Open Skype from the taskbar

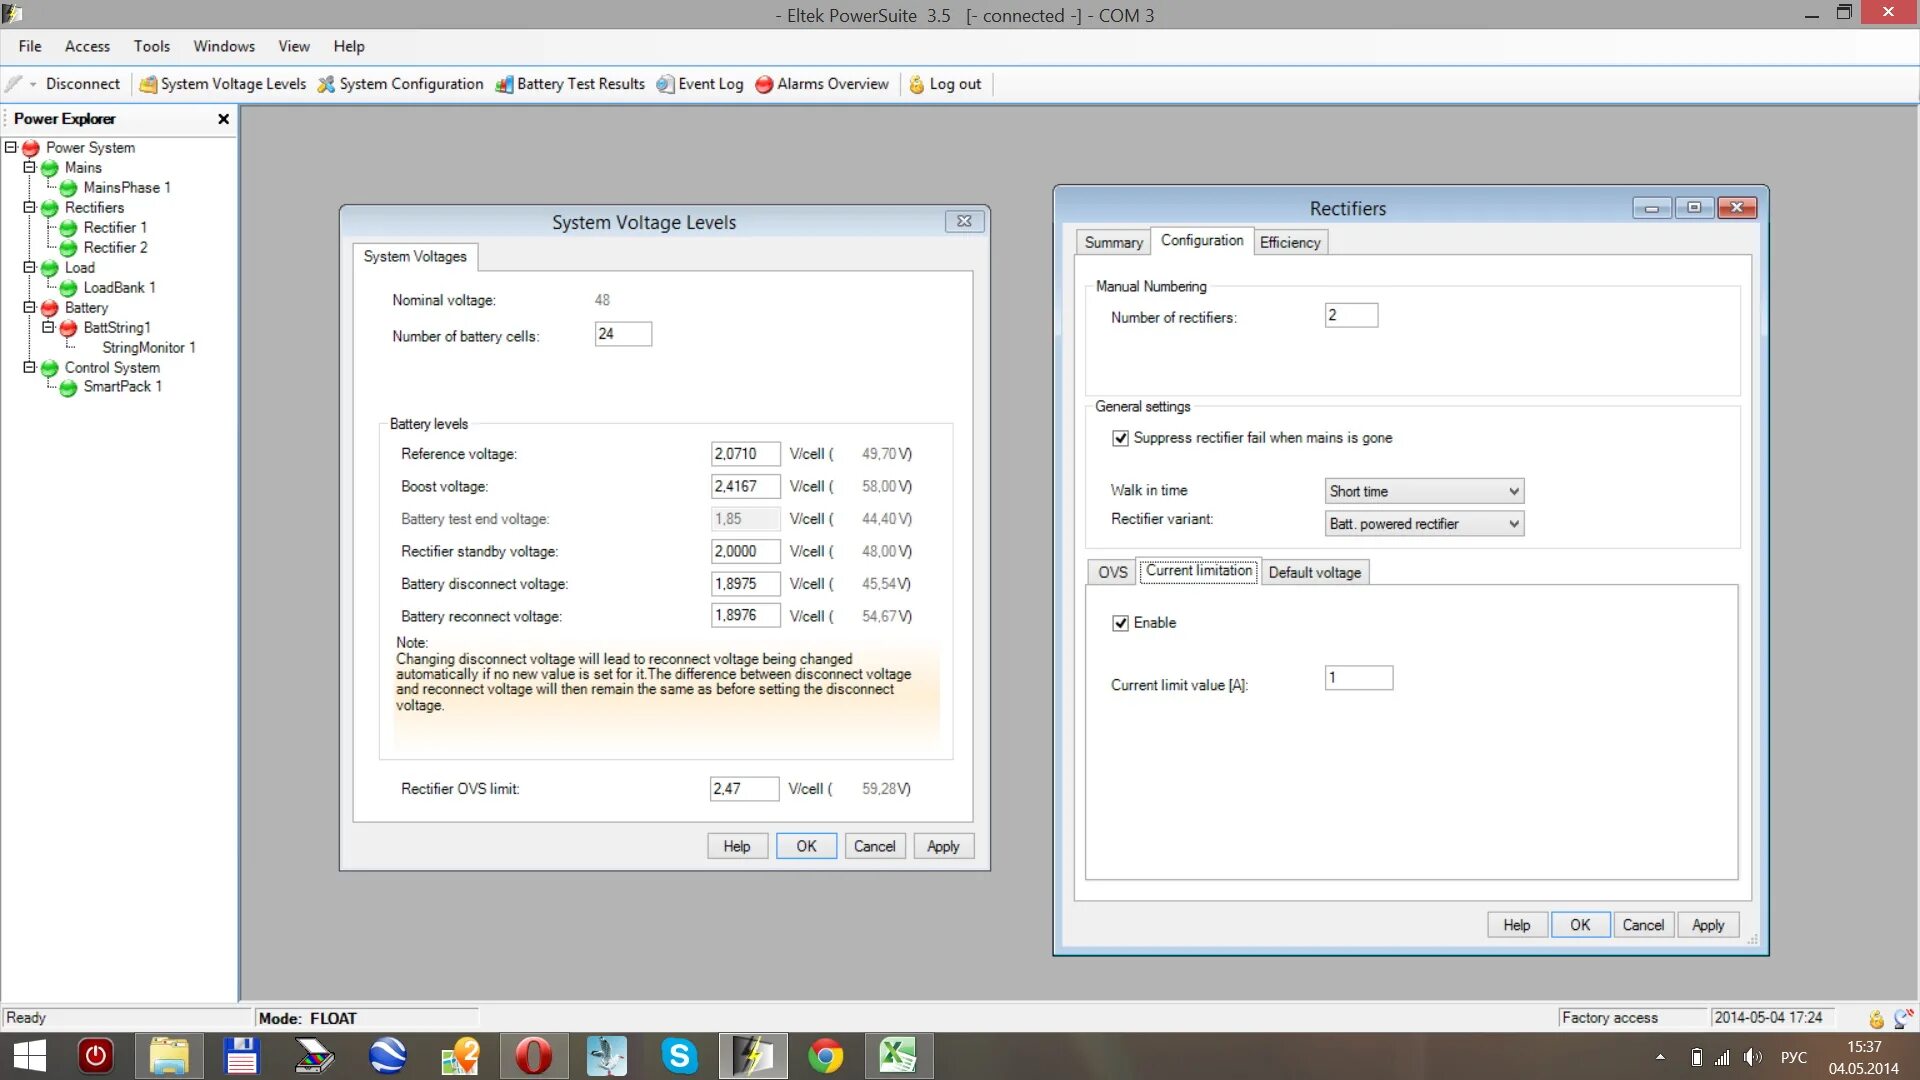(x=679, y=1056)
